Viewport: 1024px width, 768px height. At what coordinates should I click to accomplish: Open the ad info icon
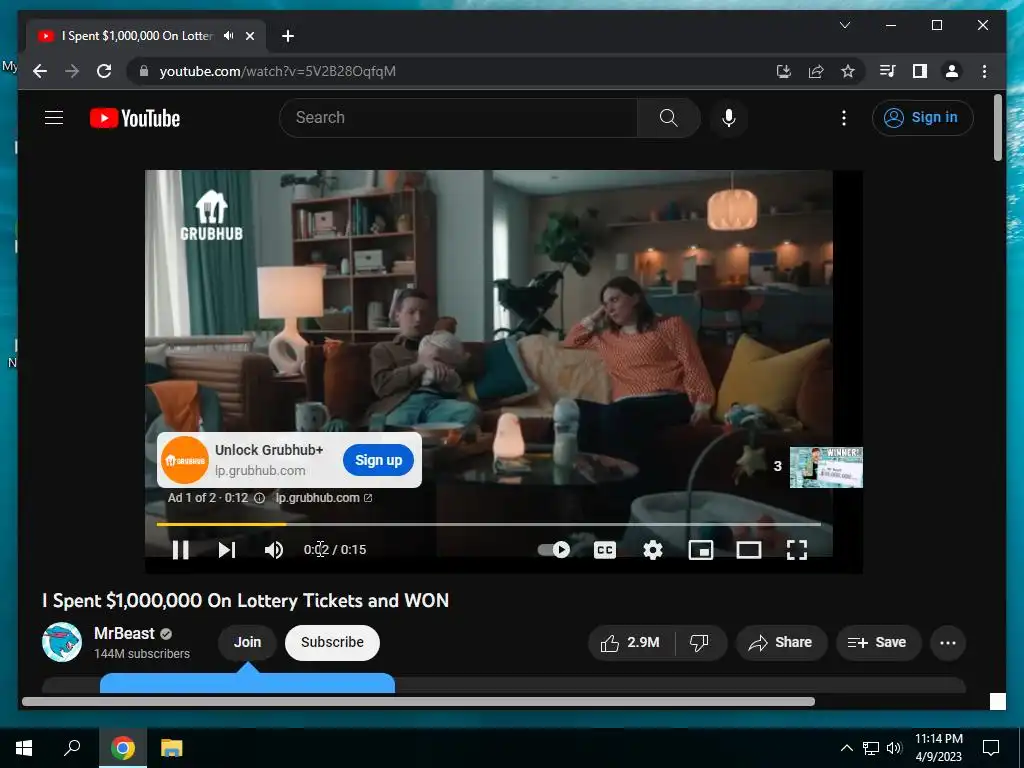(x=259, y=498)
